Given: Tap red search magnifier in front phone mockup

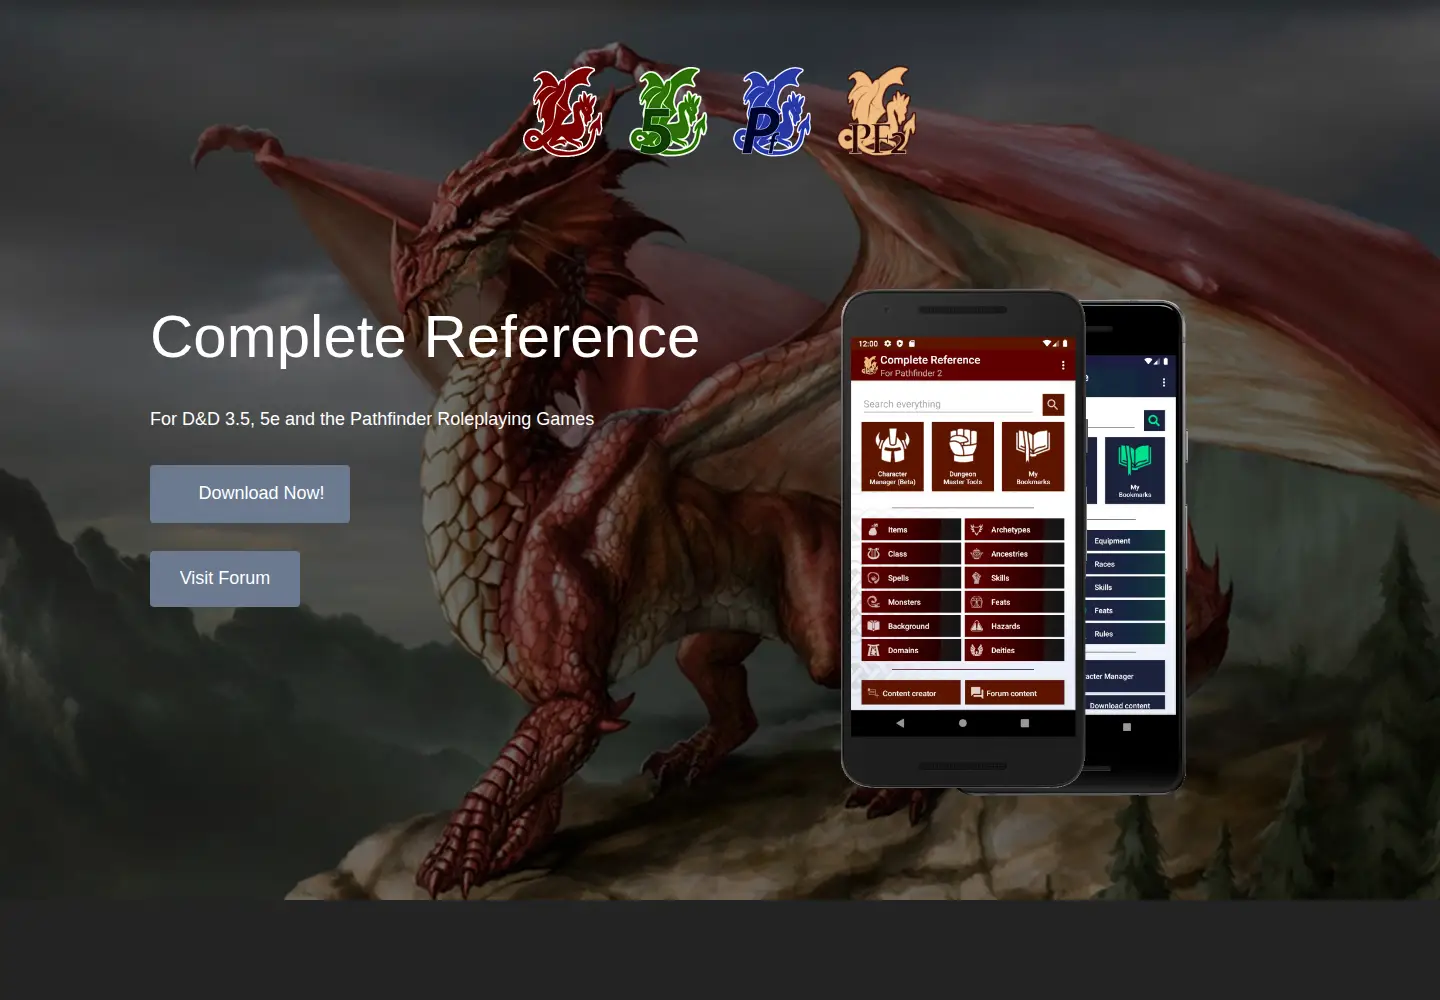Looking at the screenshot, I should click(1053, 404).
